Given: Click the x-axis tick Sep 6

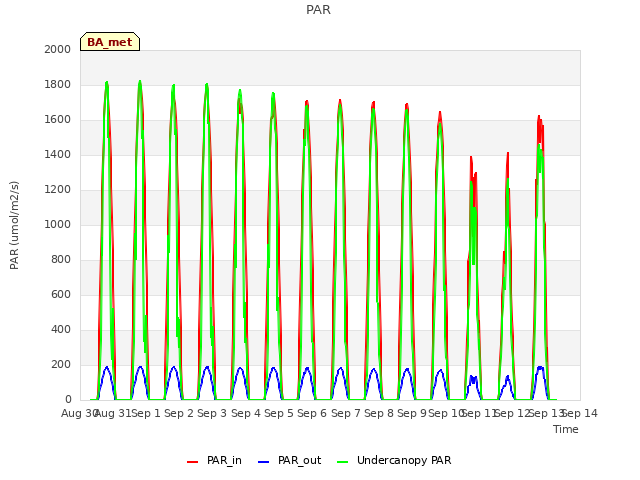Looking at the screenshot, I should point(312,413).
